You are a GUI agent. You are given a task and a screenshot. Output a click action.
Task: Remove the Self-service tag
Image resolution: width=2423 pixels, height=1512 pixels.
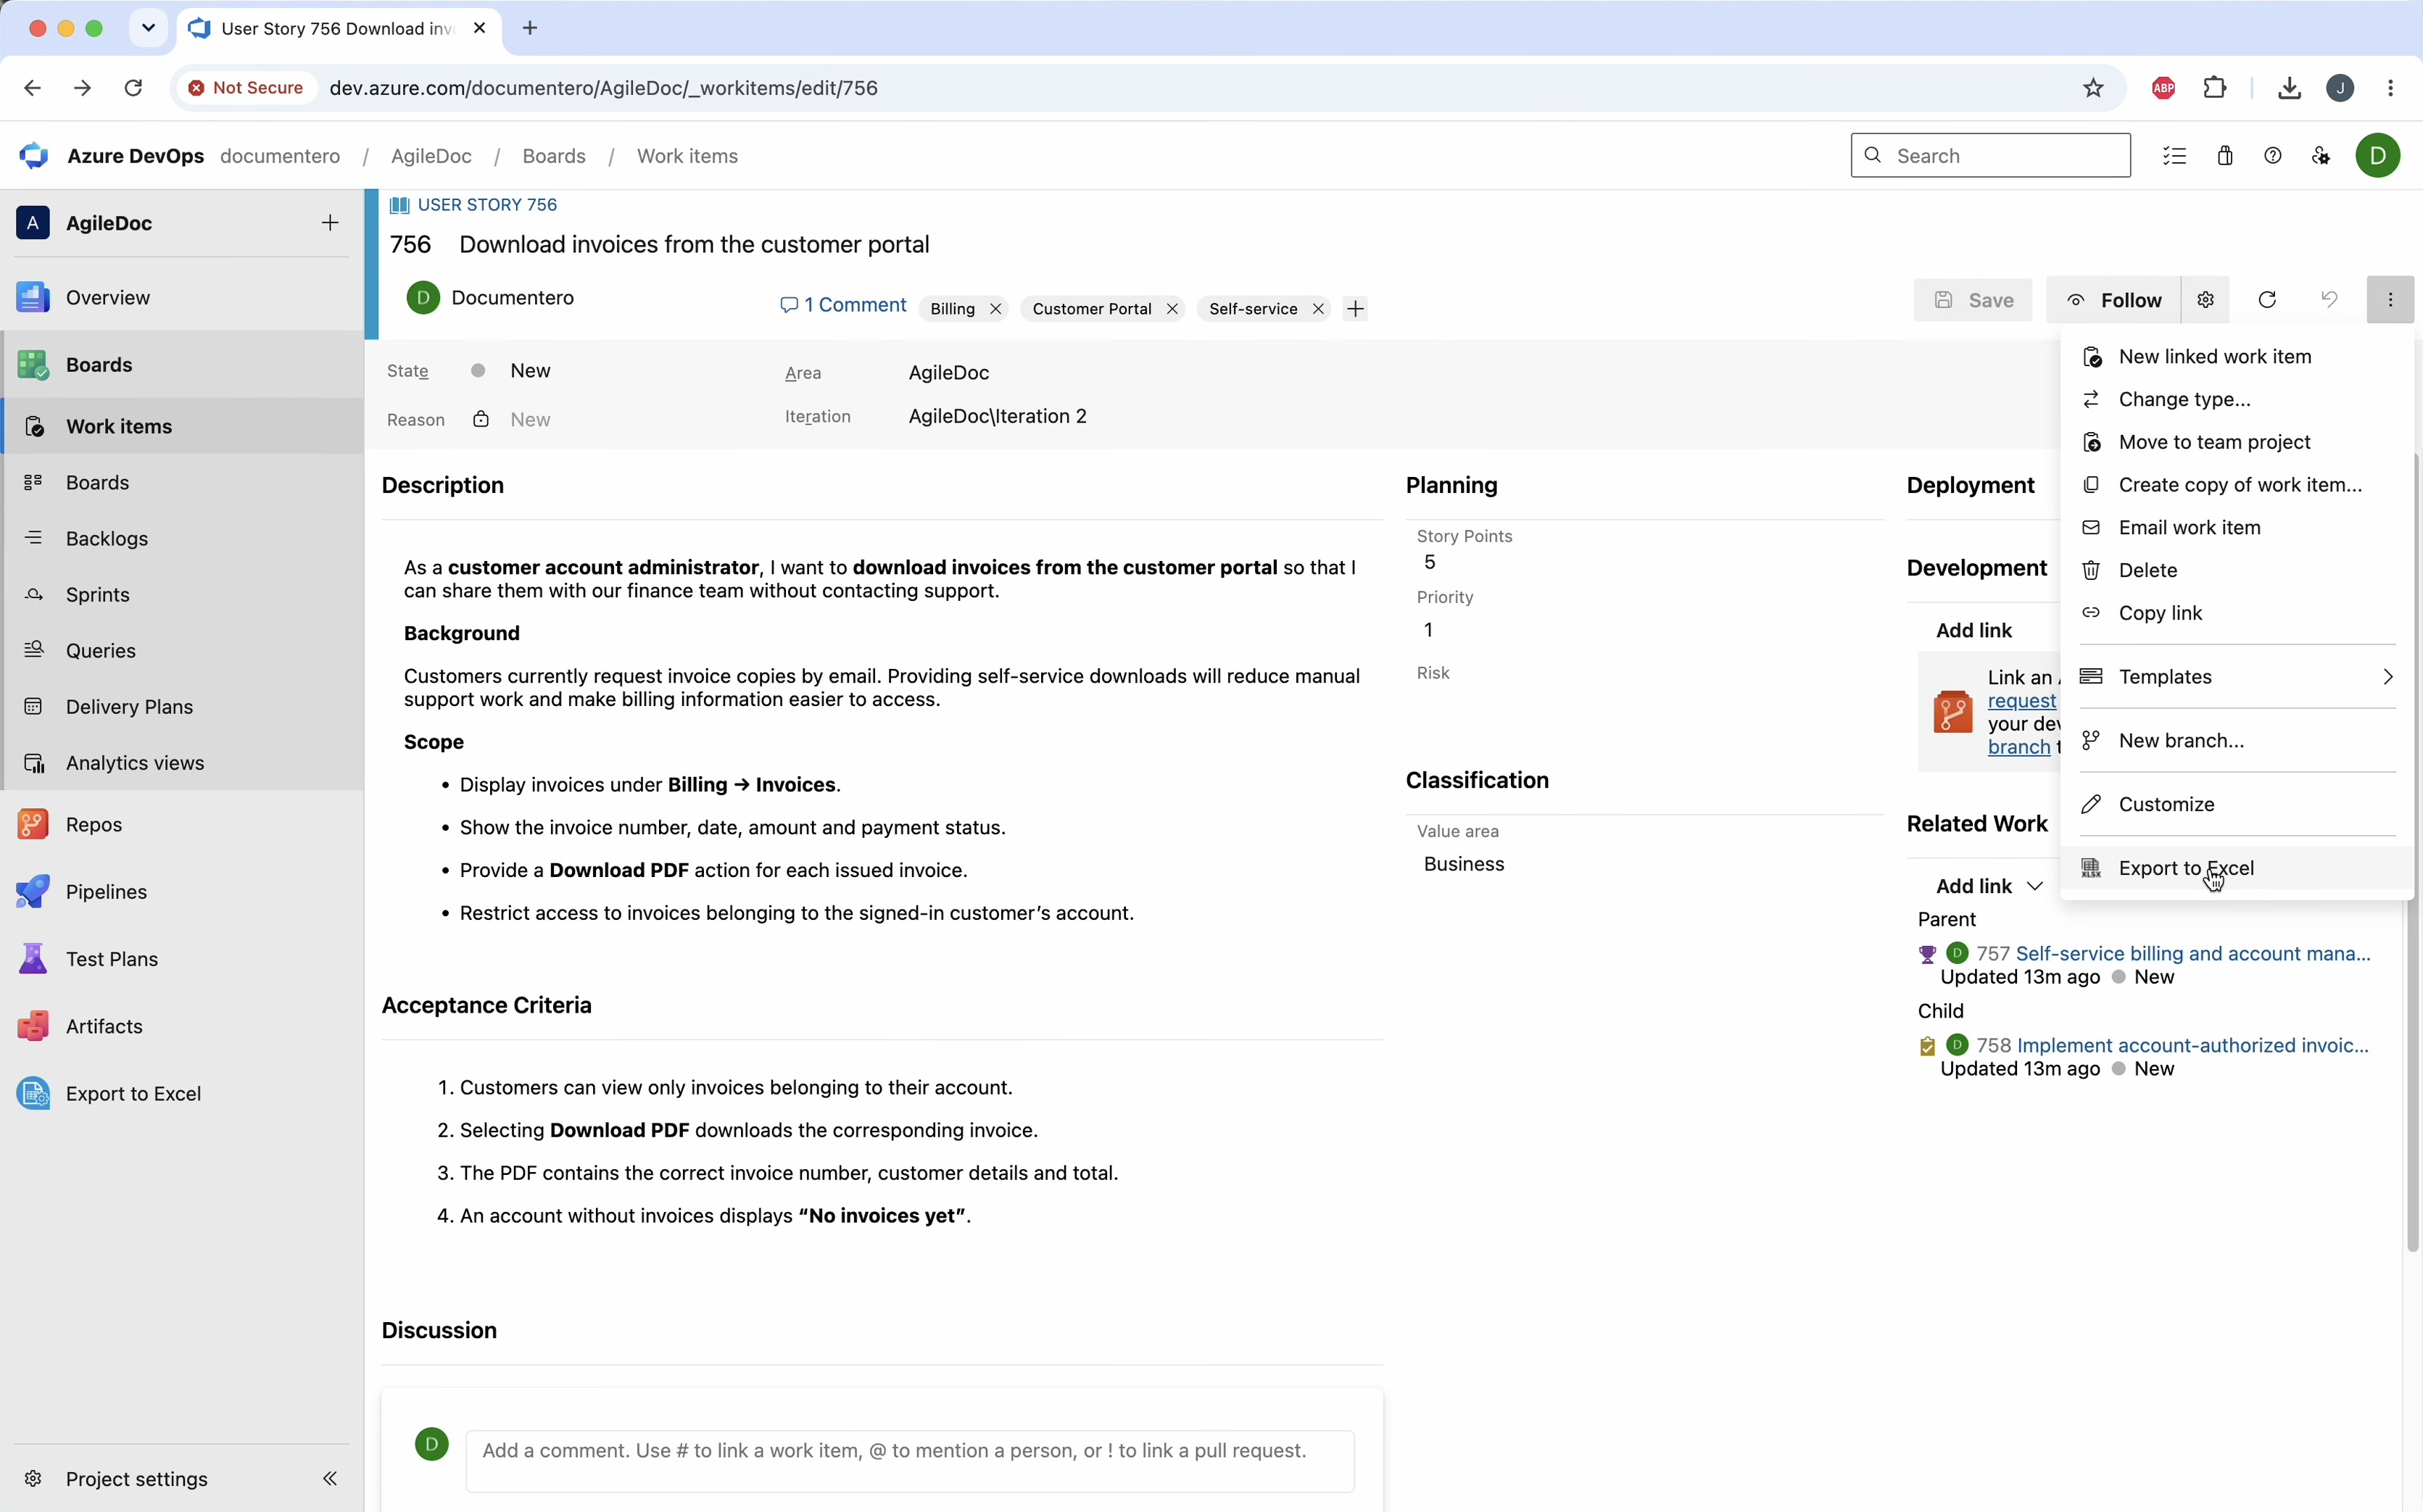tap(1318, 309)
